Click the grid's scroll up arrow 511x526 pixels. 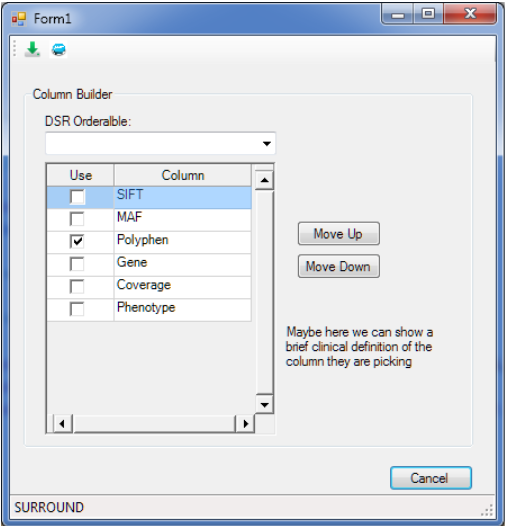[x=264, y=180]
